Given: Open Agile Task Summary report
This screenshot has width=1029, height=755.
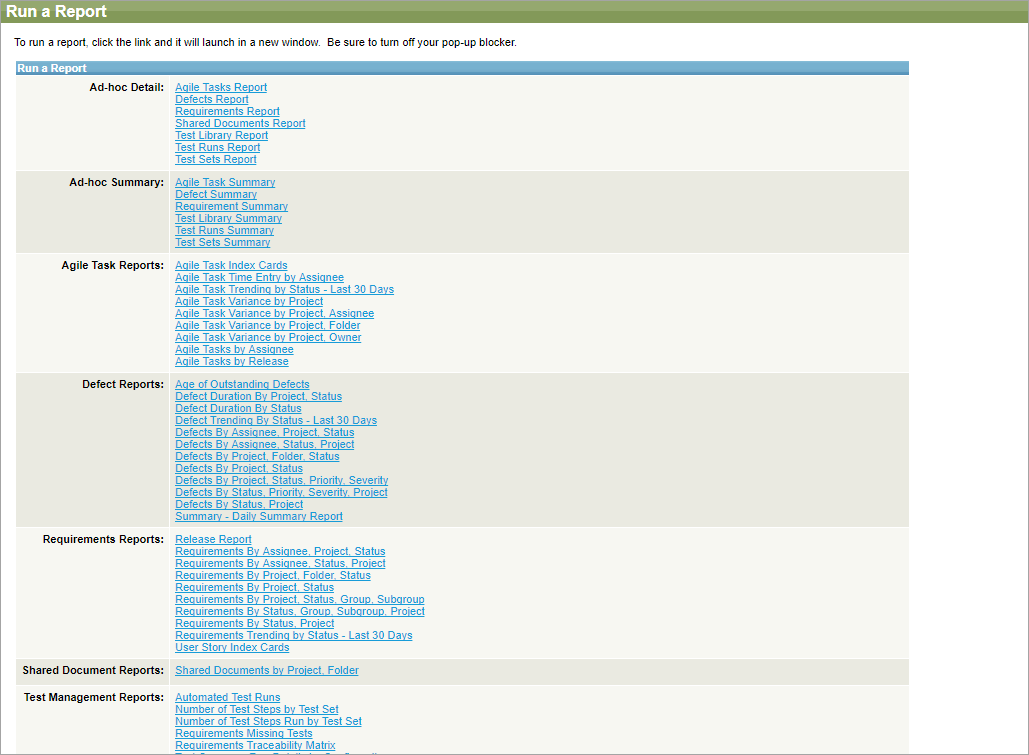Looking at the screenshot, I should point(225,183).
